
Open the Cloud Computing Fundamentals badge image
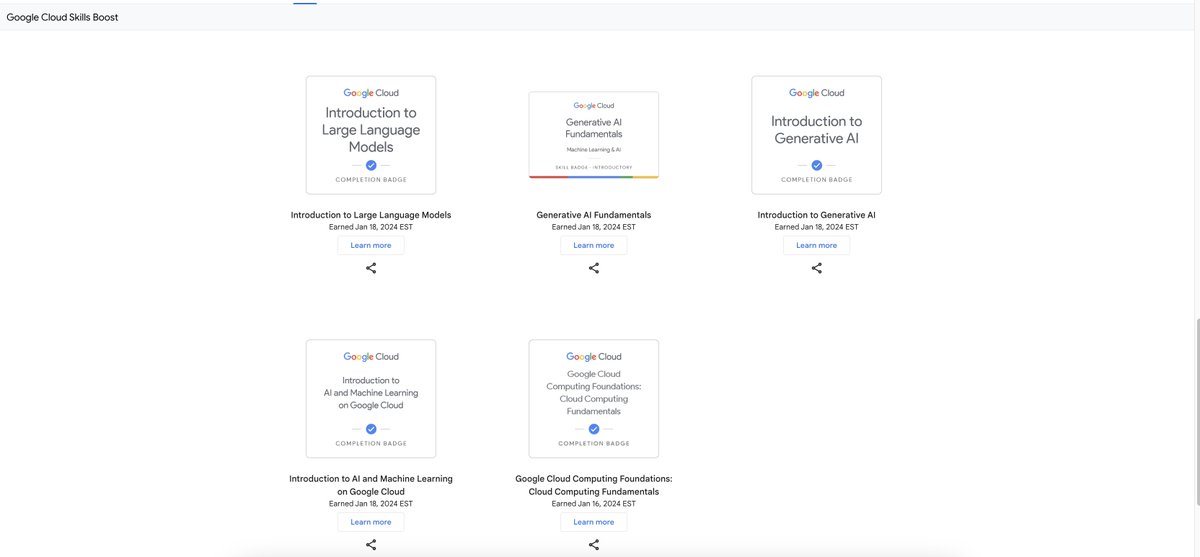[x=594, y=399]
